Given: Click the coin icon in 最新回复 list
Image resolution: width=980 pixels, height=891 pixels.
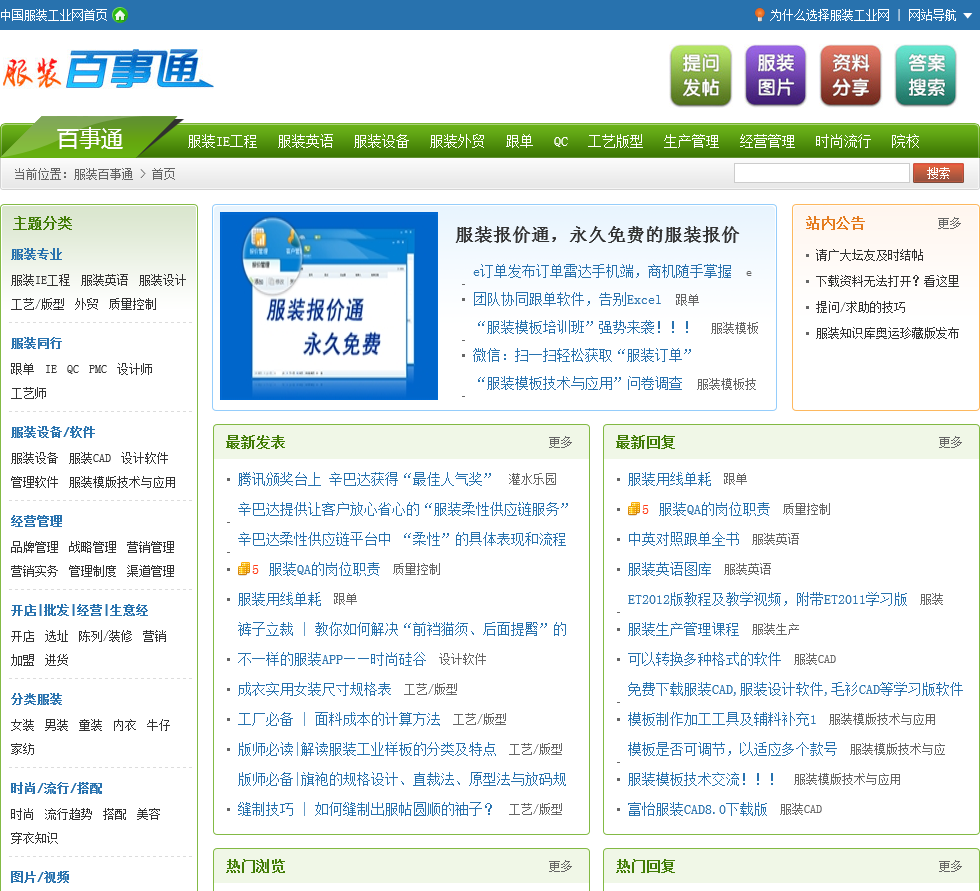Looking at the screenshot, I should 634,509.
